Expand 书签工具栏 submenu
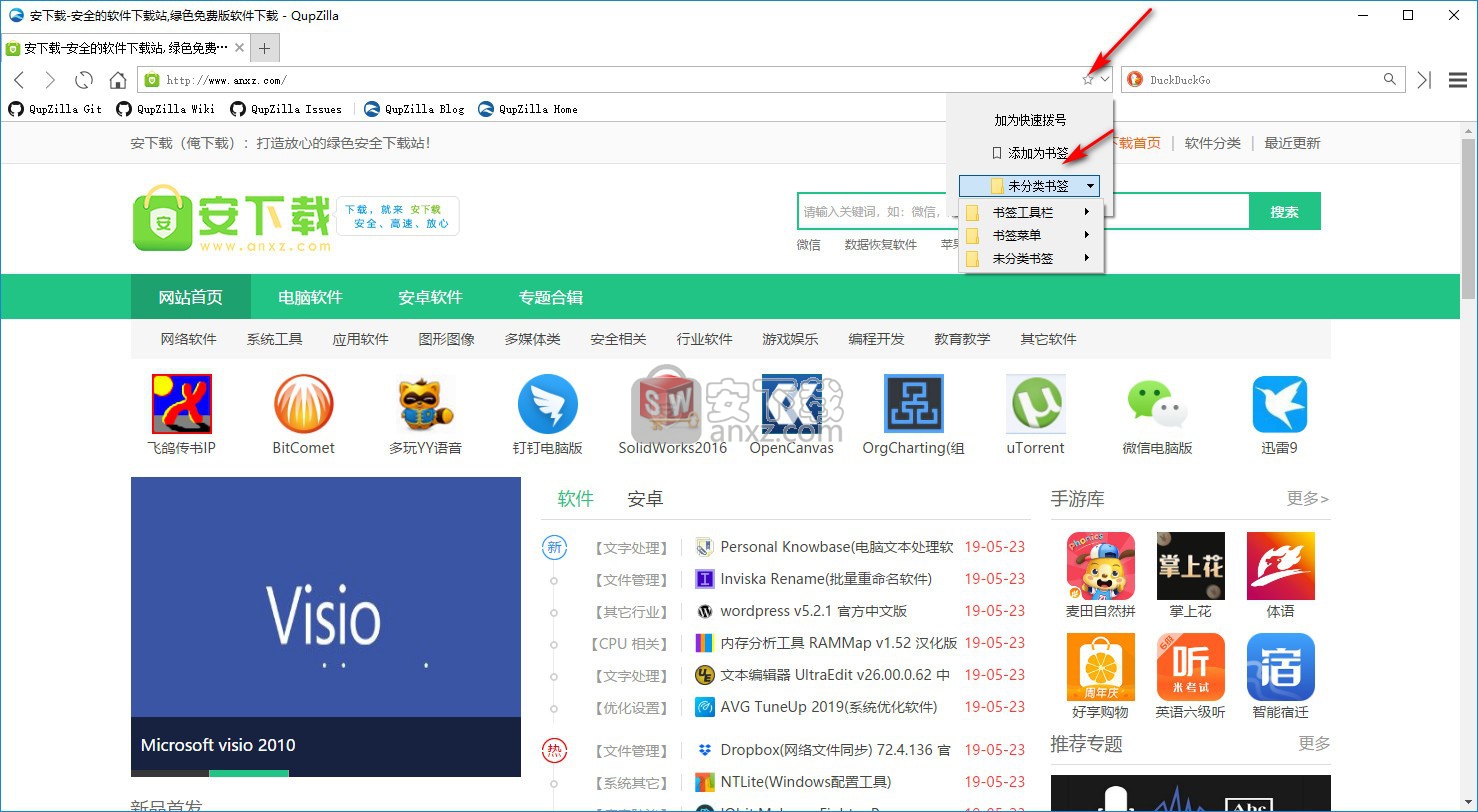1478x812 pixels. coord(1031,212)
